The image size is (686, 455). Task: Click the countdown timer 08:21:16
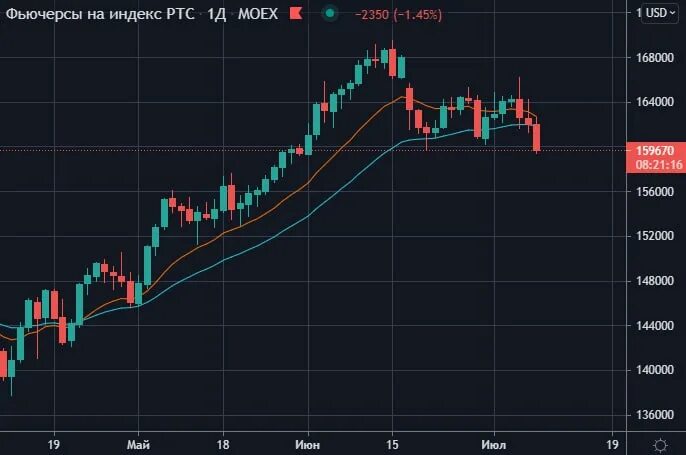click(659, 165)
